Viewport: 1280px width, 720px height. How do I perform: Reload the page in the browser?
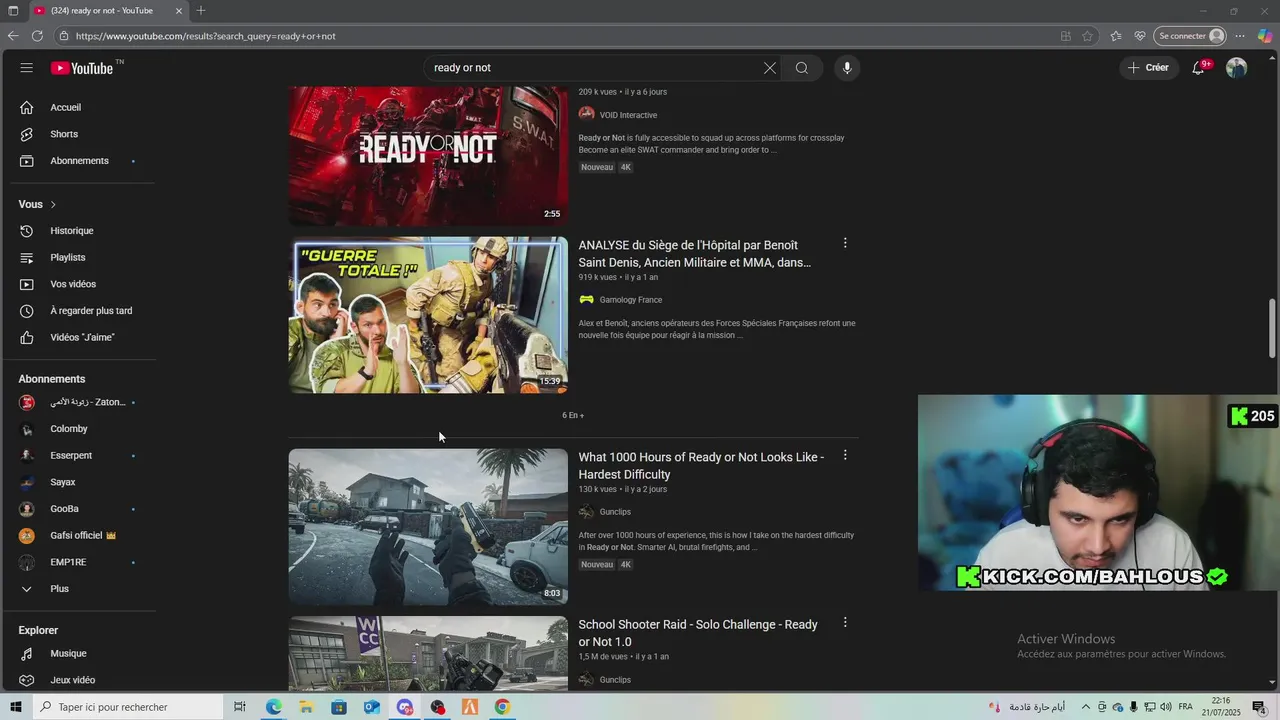click(37, 36)
